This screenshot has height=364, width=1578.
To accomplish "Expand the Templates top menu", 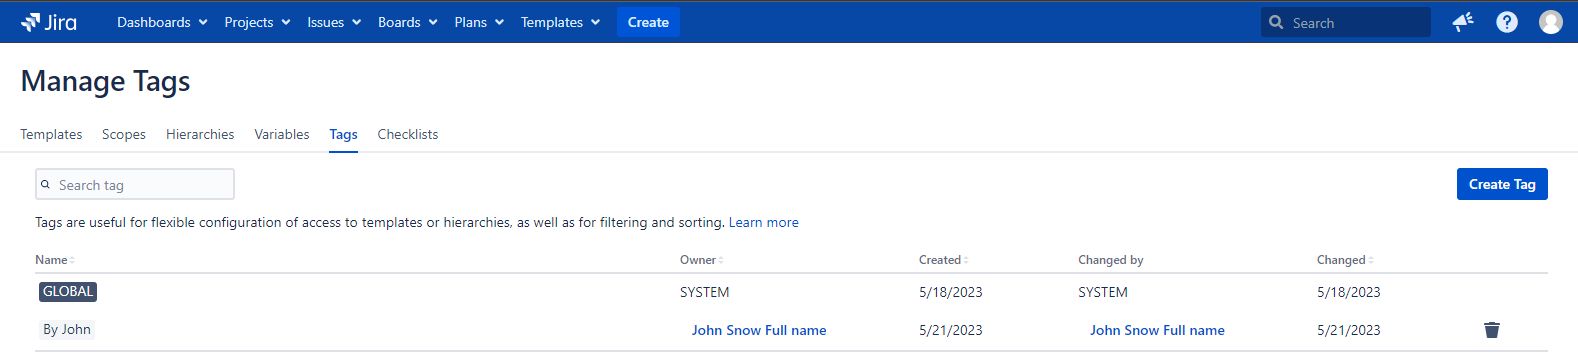I will point(560,22).
